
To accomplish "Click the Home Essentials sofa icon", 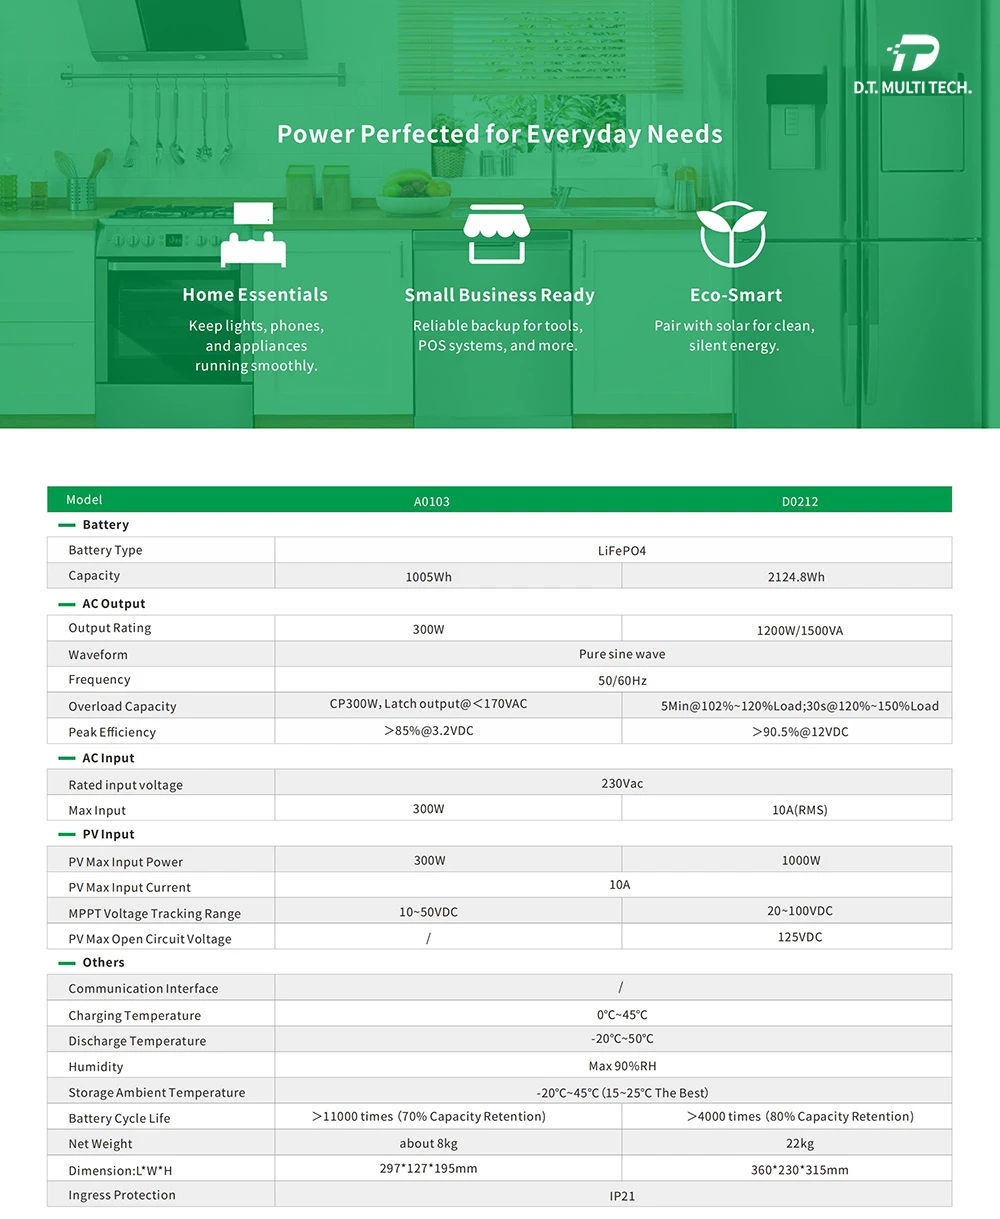I will pyautogui.click(x=253, y=235).
